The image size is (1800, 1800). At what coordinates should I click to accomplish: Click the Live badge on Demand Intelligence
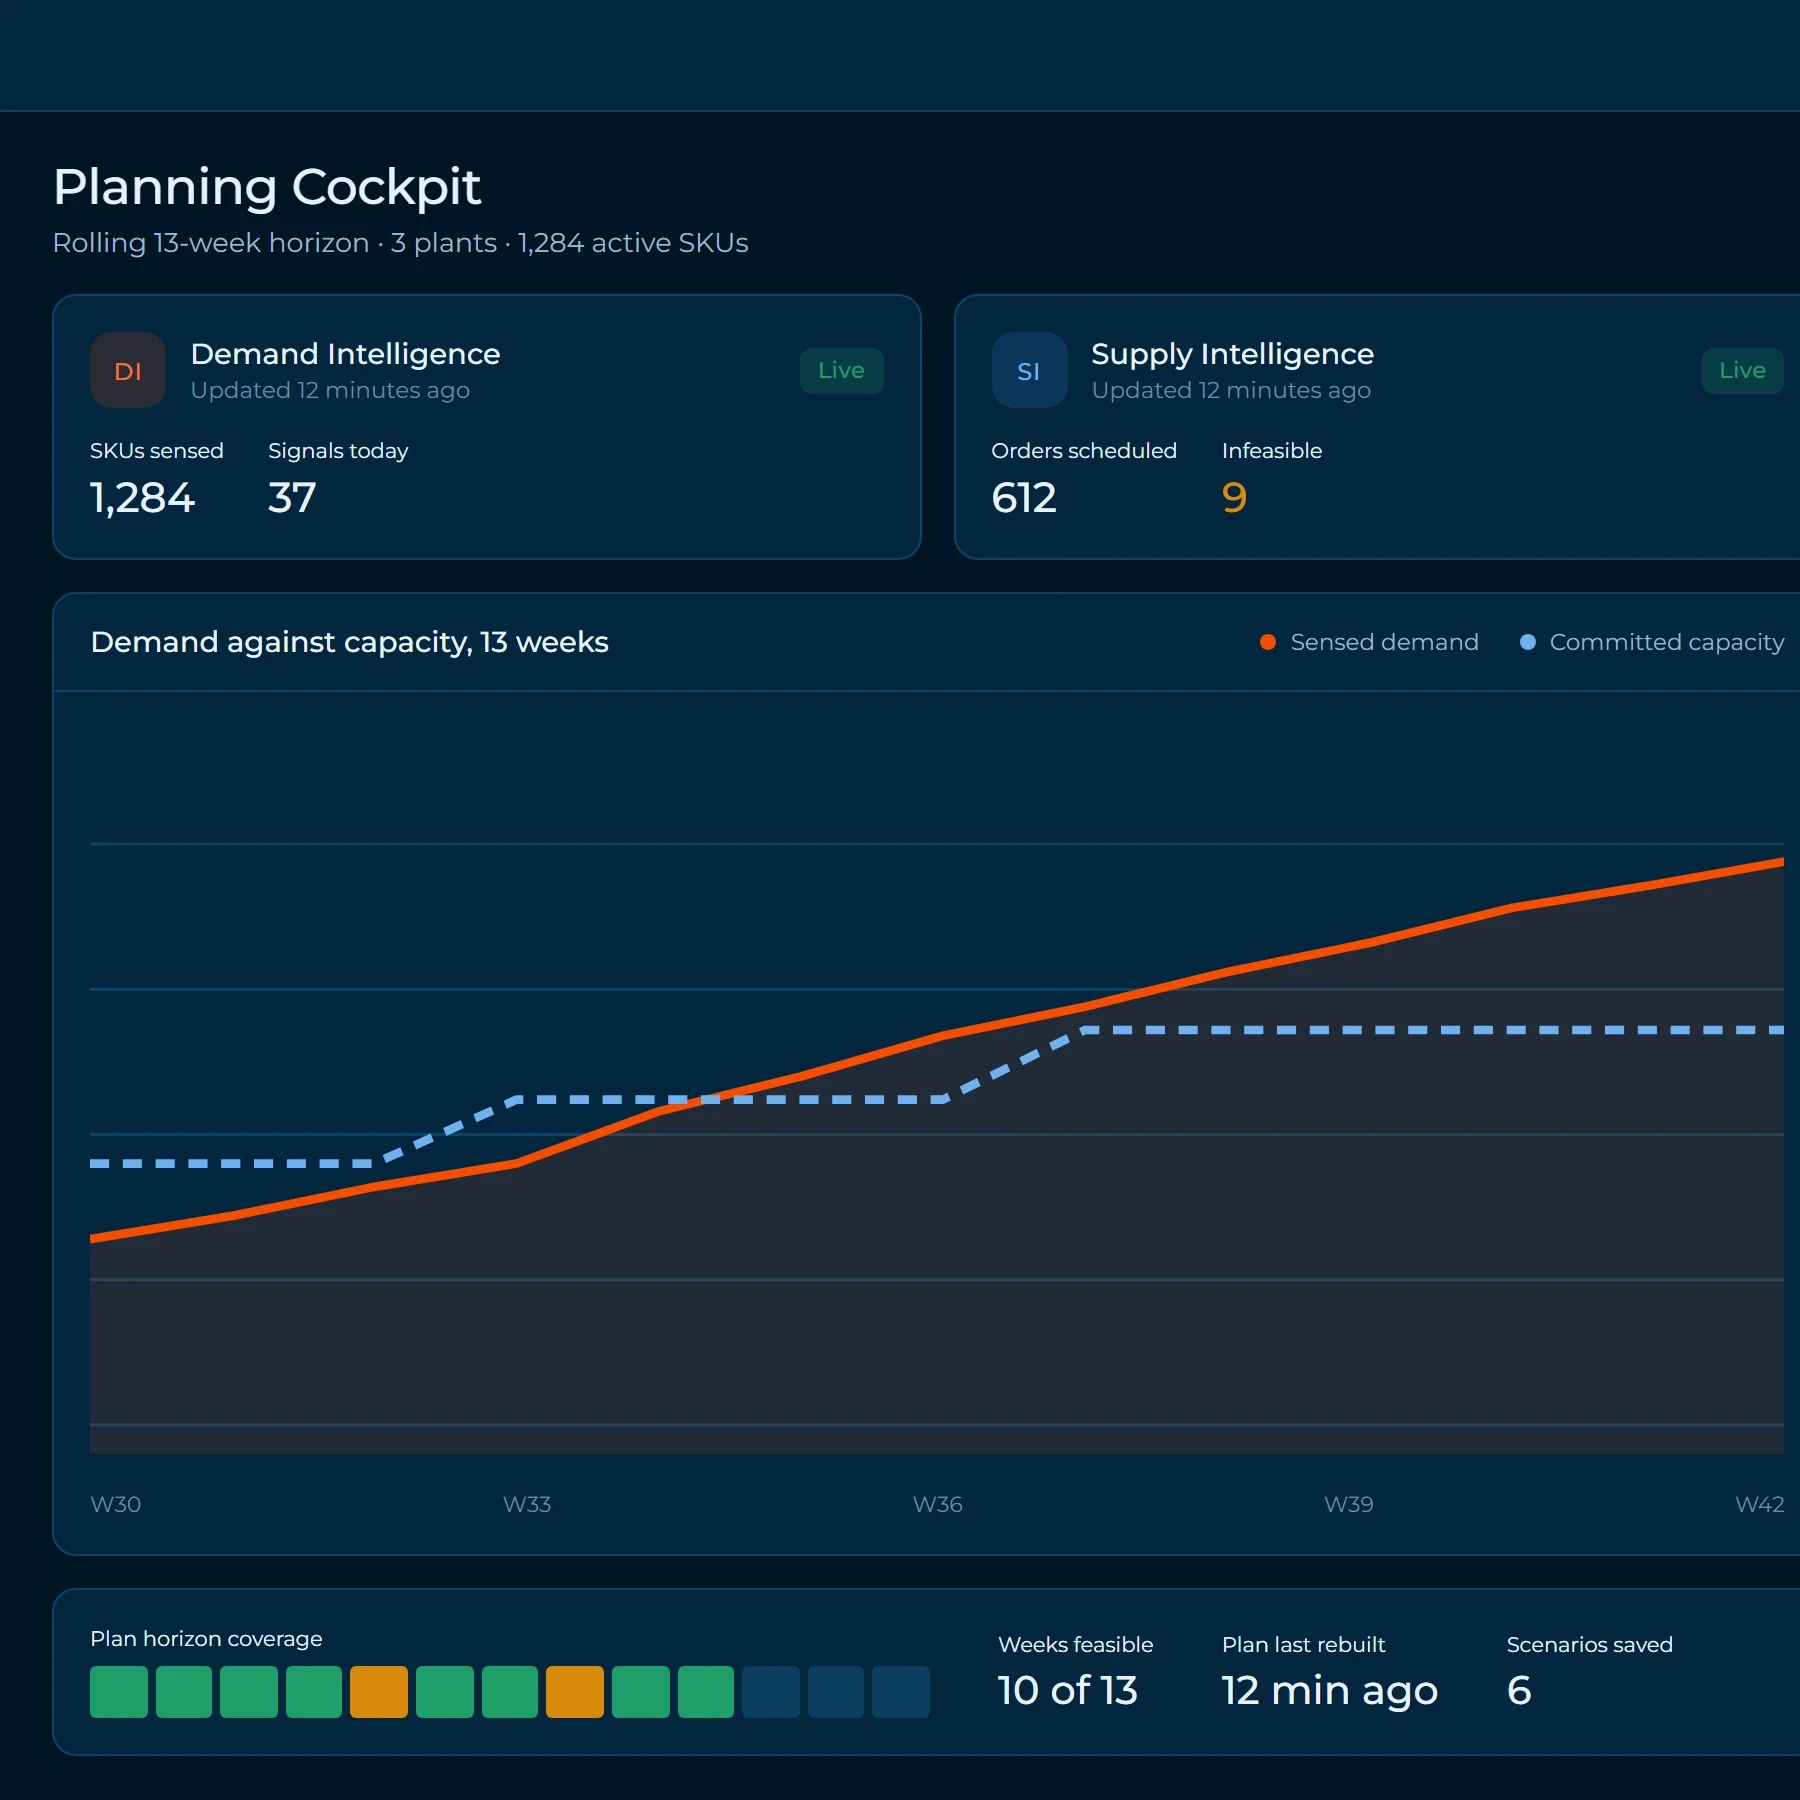841,370
